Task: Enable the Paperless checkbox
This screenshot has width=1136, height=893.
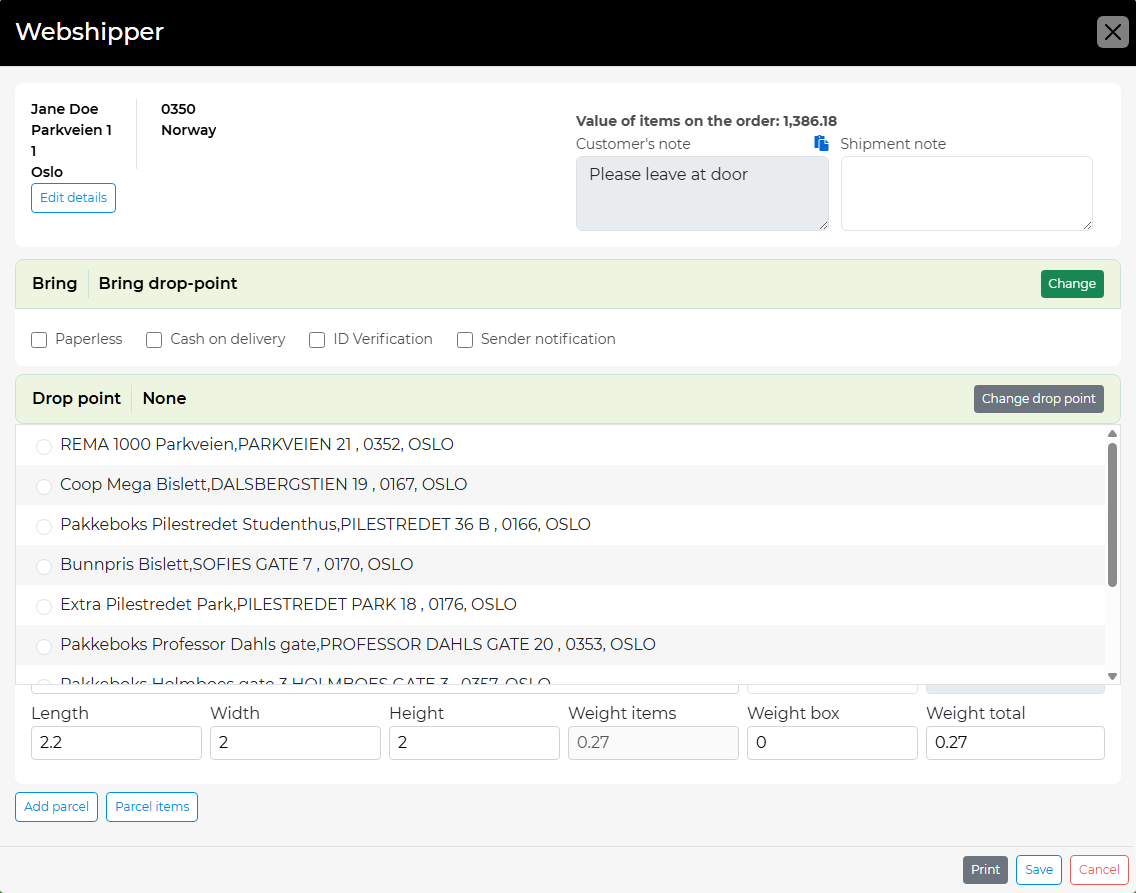Action: [x=40, y=340]
